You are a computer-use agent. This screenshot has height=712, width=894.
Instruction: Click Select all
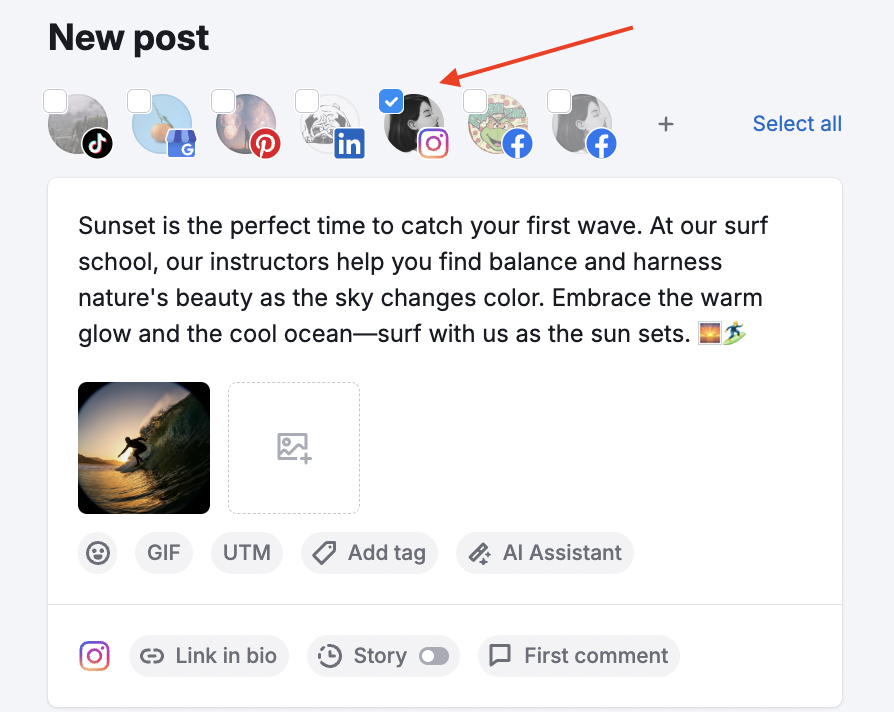pyautogui.click(x=797, y=123)
